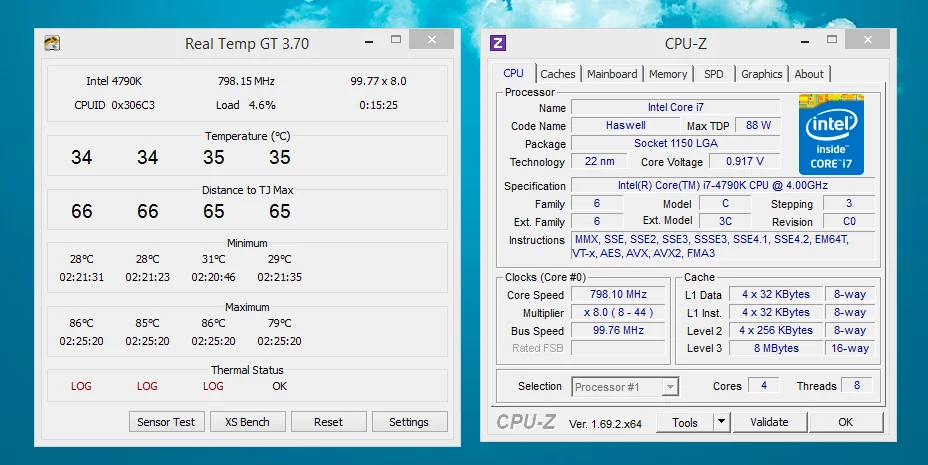Viewport: 928px width, 465px height.
Task: Click the Intel 4790K text in Real Temp
Action: point(114,81)
